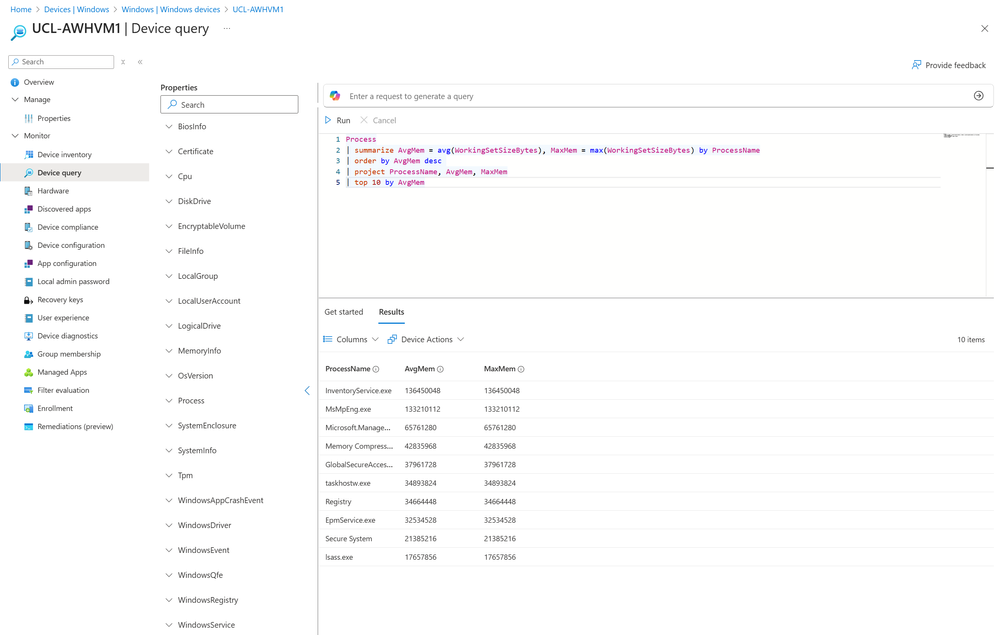Click Cancel query button
Viewport: 998px width, 635px height.
378,120
